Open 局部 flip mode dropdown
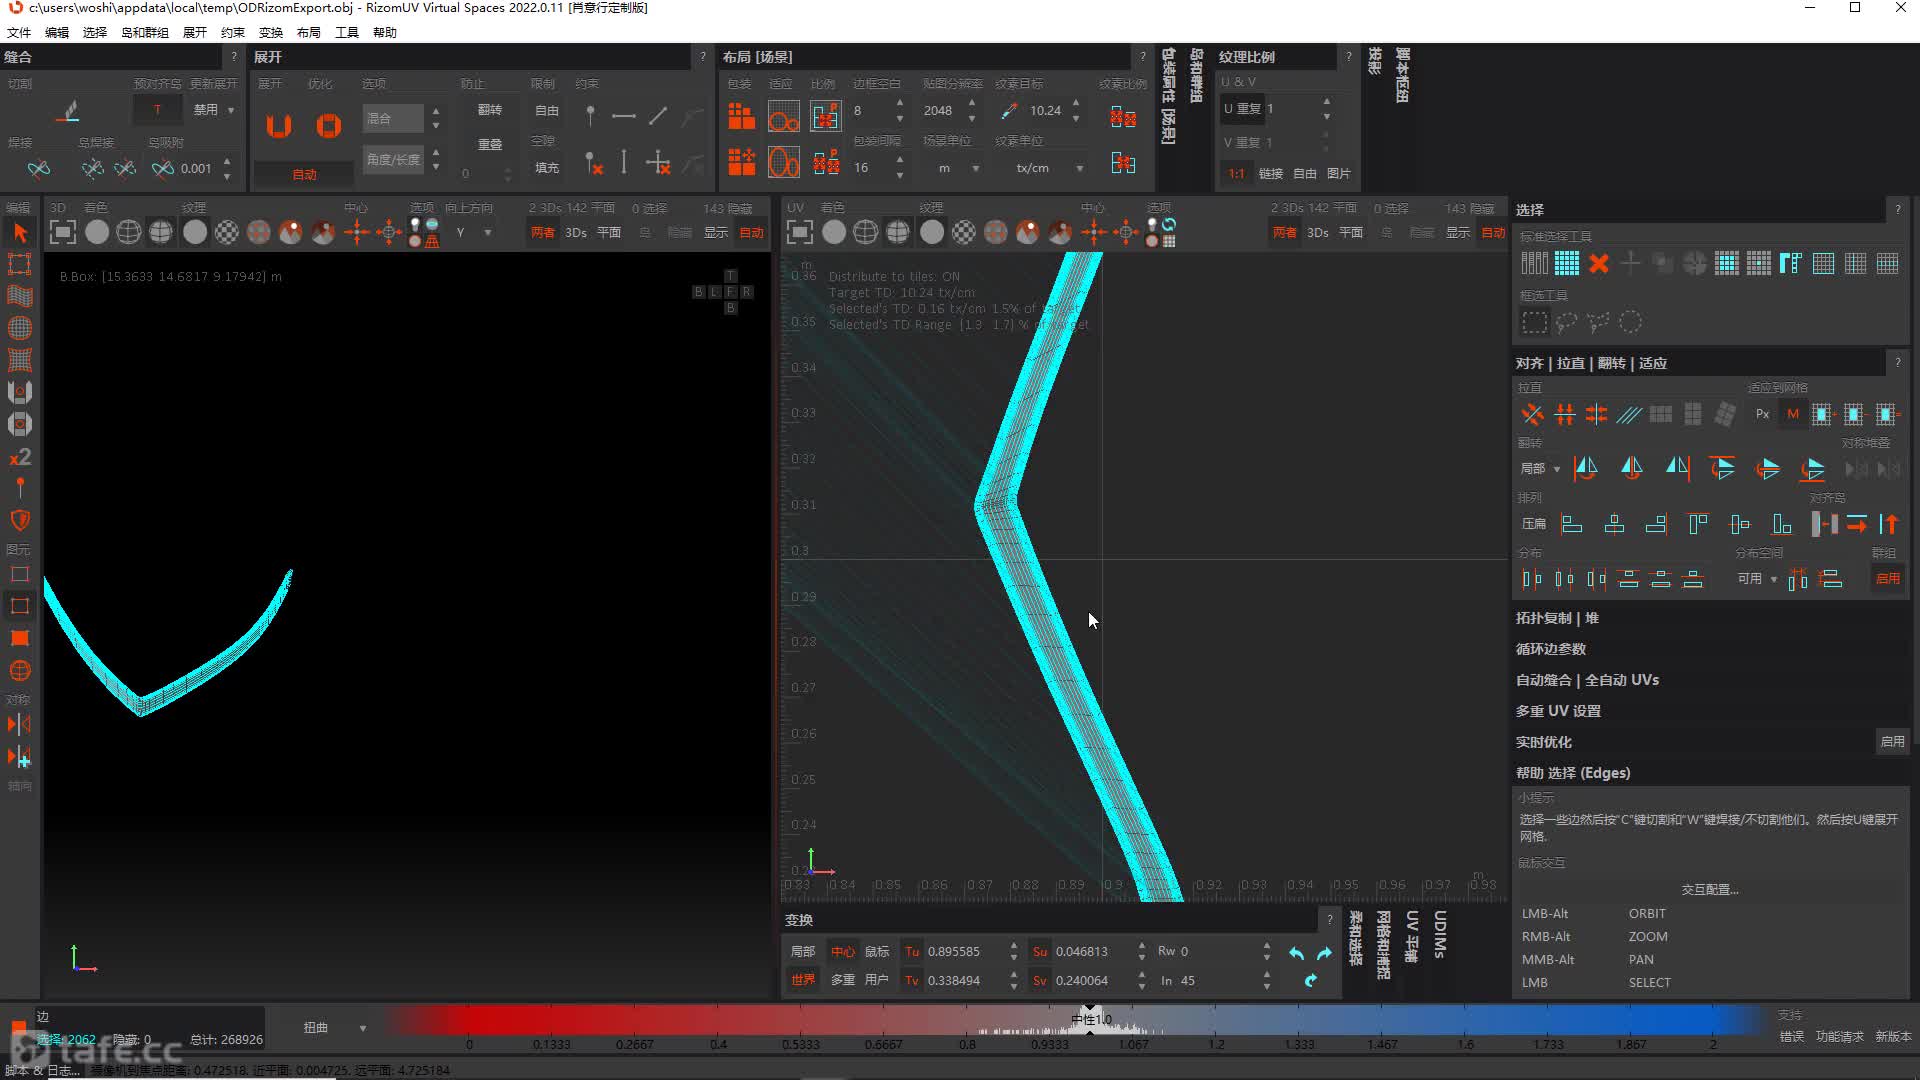 coord(1540,469)
